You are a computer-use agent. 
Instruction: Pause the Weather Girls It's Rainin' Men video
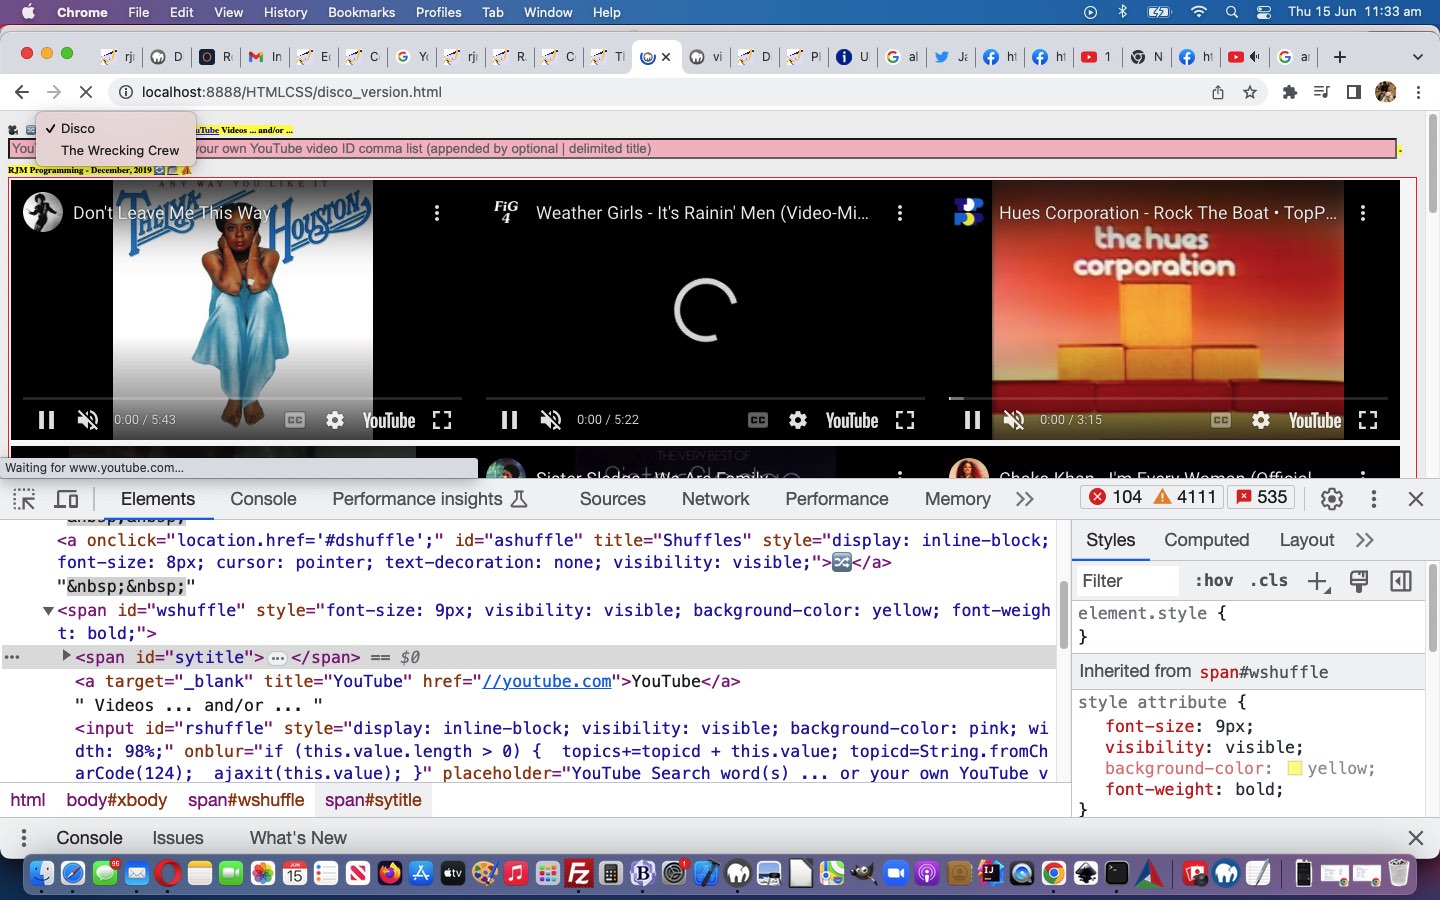(509, 420)
